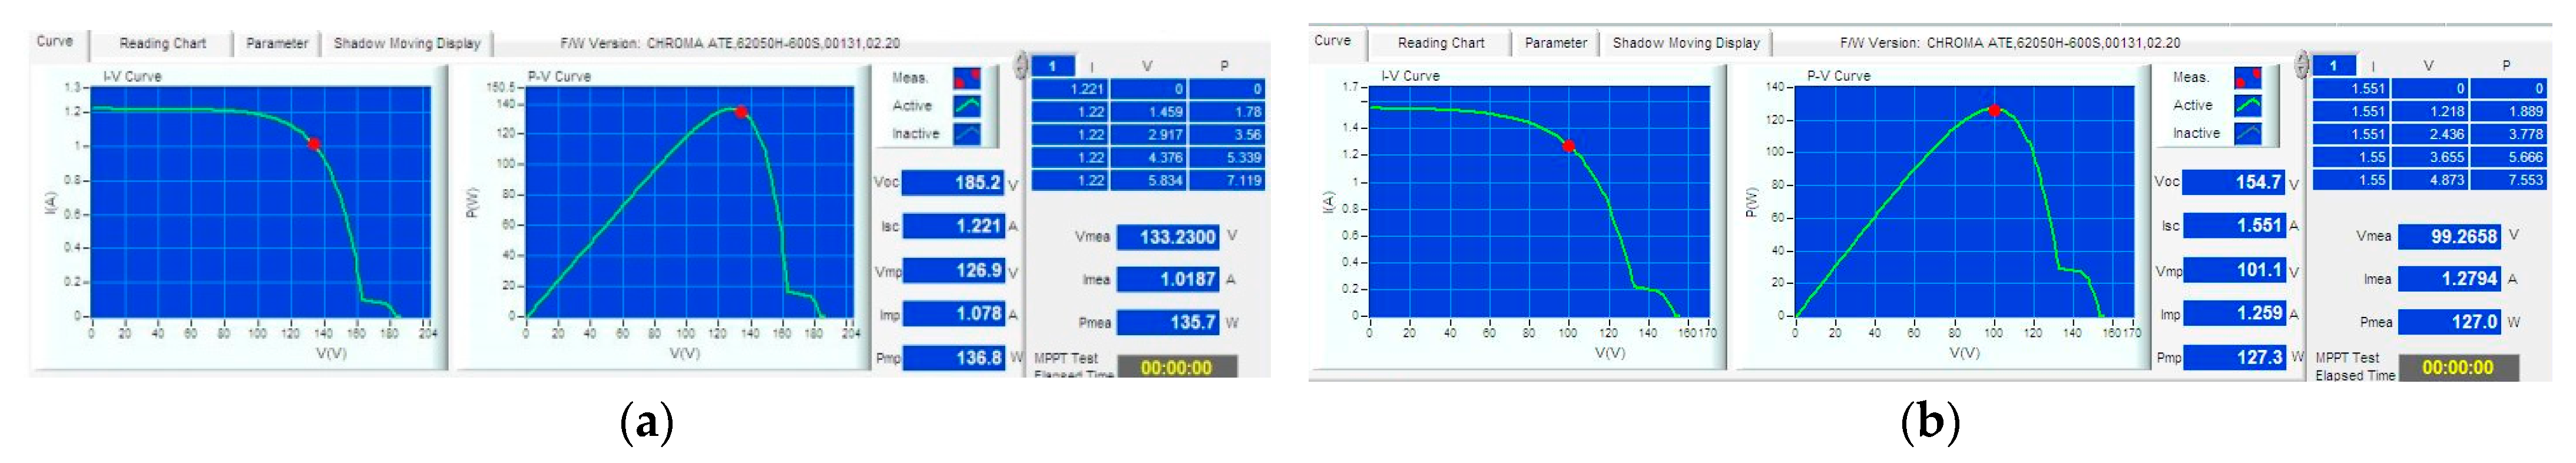The image size is (2576, 463).
Task: Switch to the Parameter tab in panel (a)
Action: pyautogui.click(x=277, y=43)
